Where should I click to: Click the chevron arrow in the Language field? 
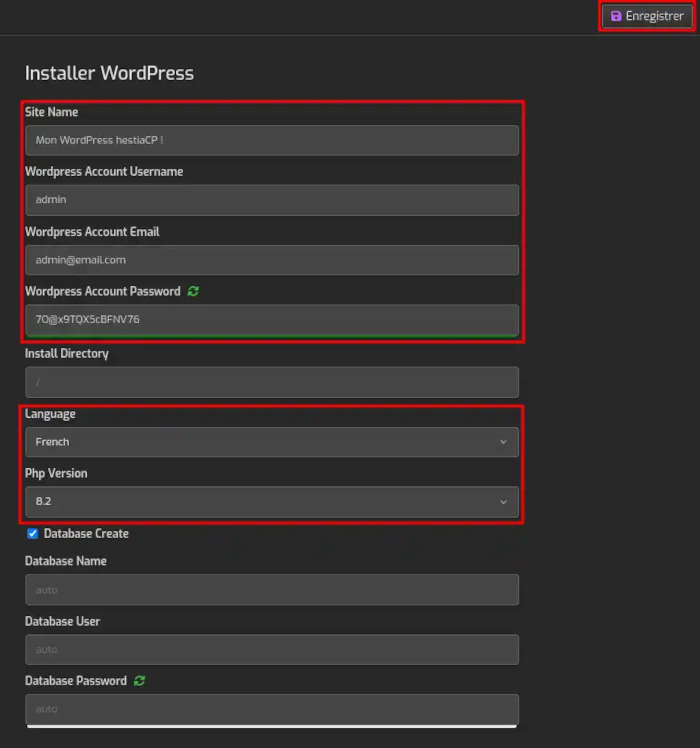point(503,442)
